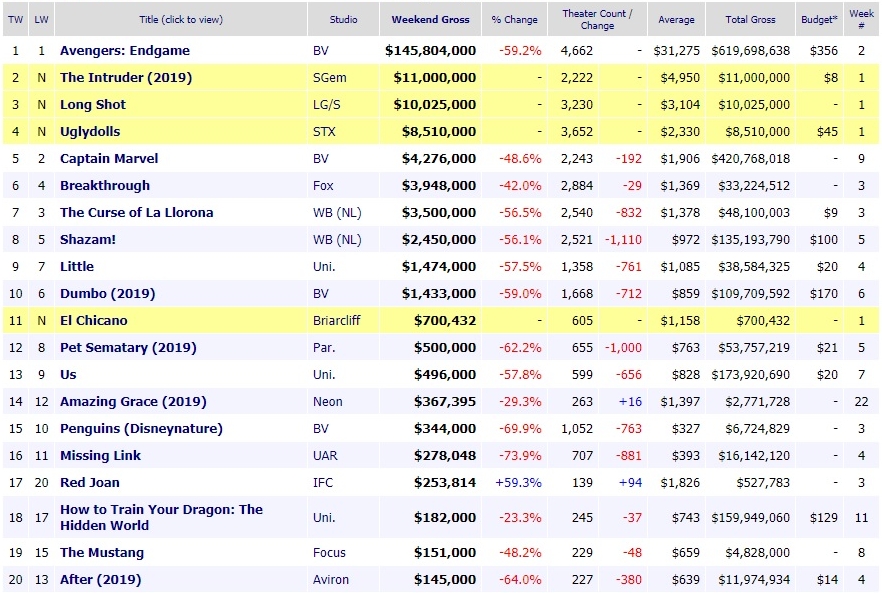Select $356 budget for Avengers: Endgame
The width and height of the screenshot is (882, 593).
(x=824, y=51)
